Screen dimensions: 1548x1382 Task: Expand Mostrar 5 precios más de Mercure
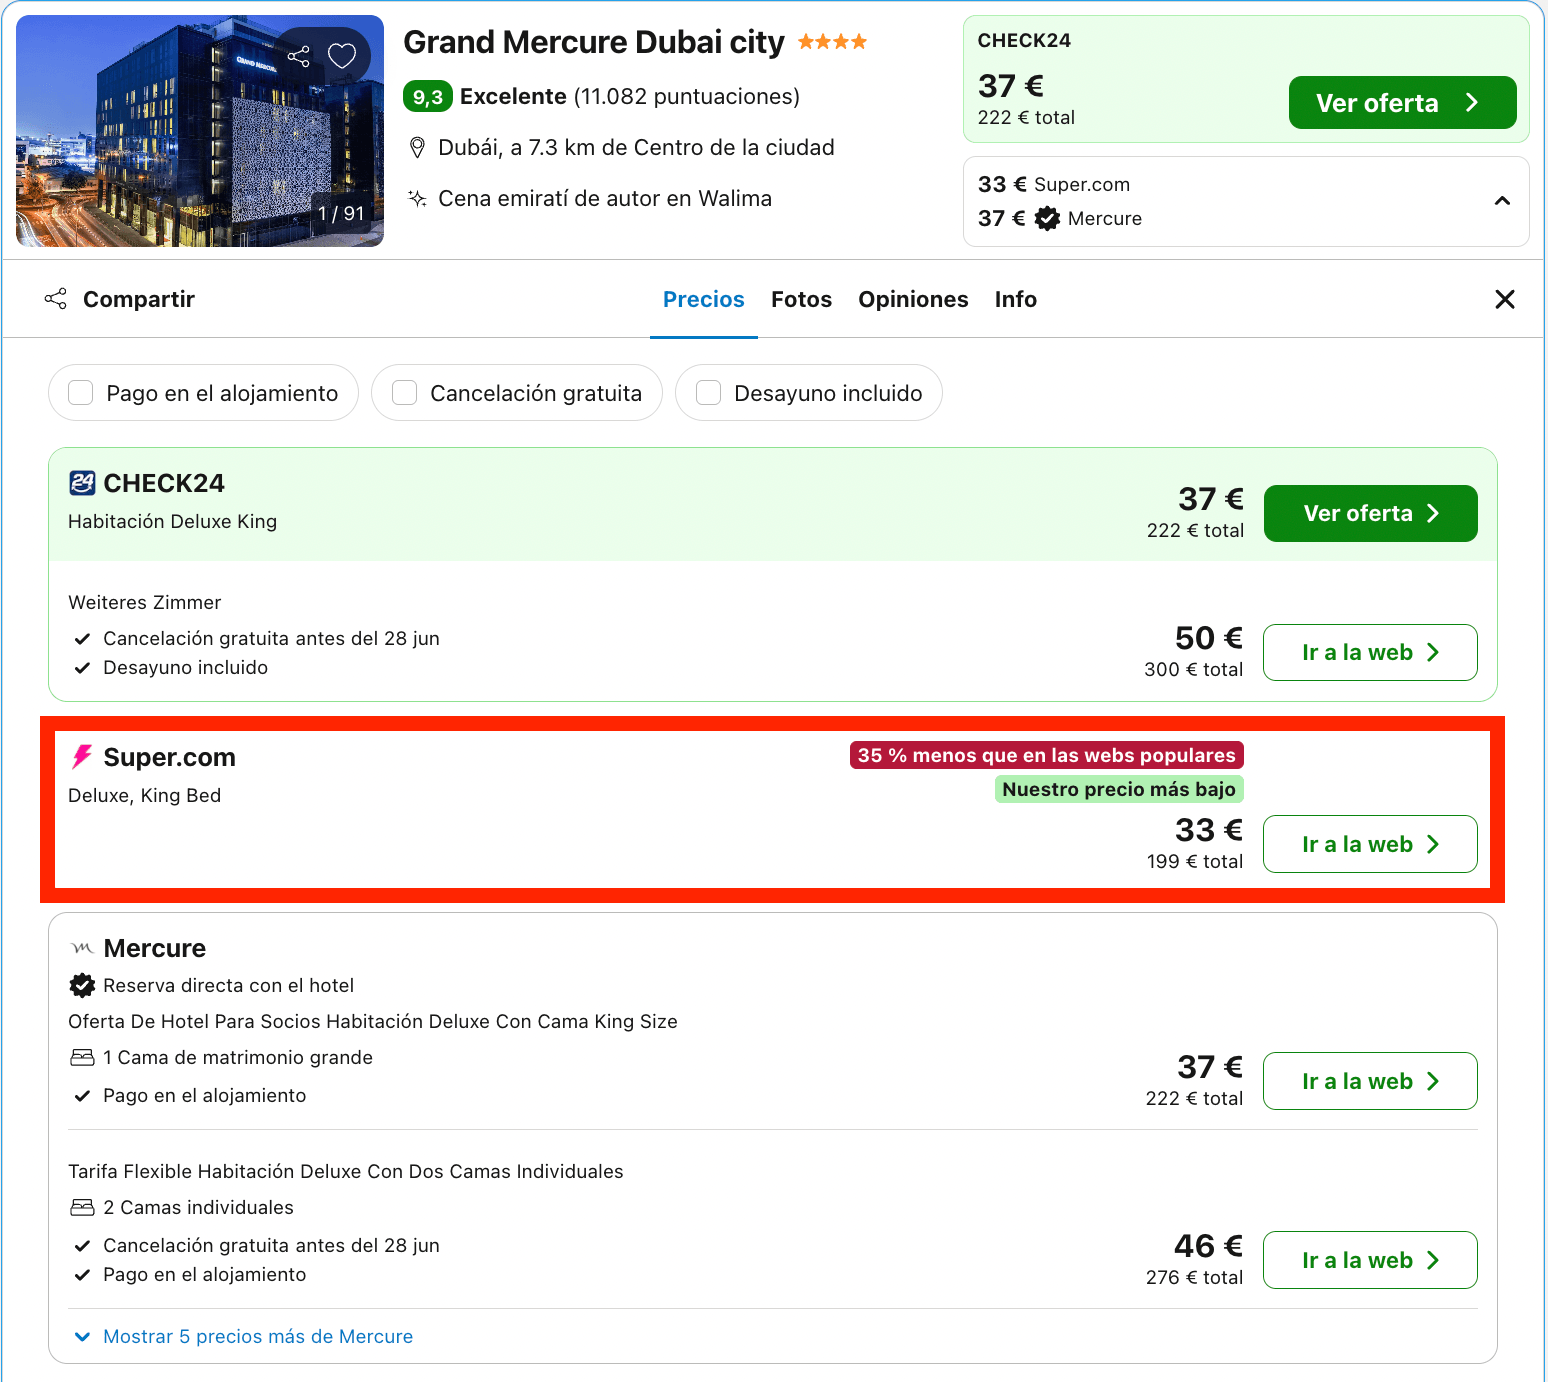click(x=244, y=1336)
